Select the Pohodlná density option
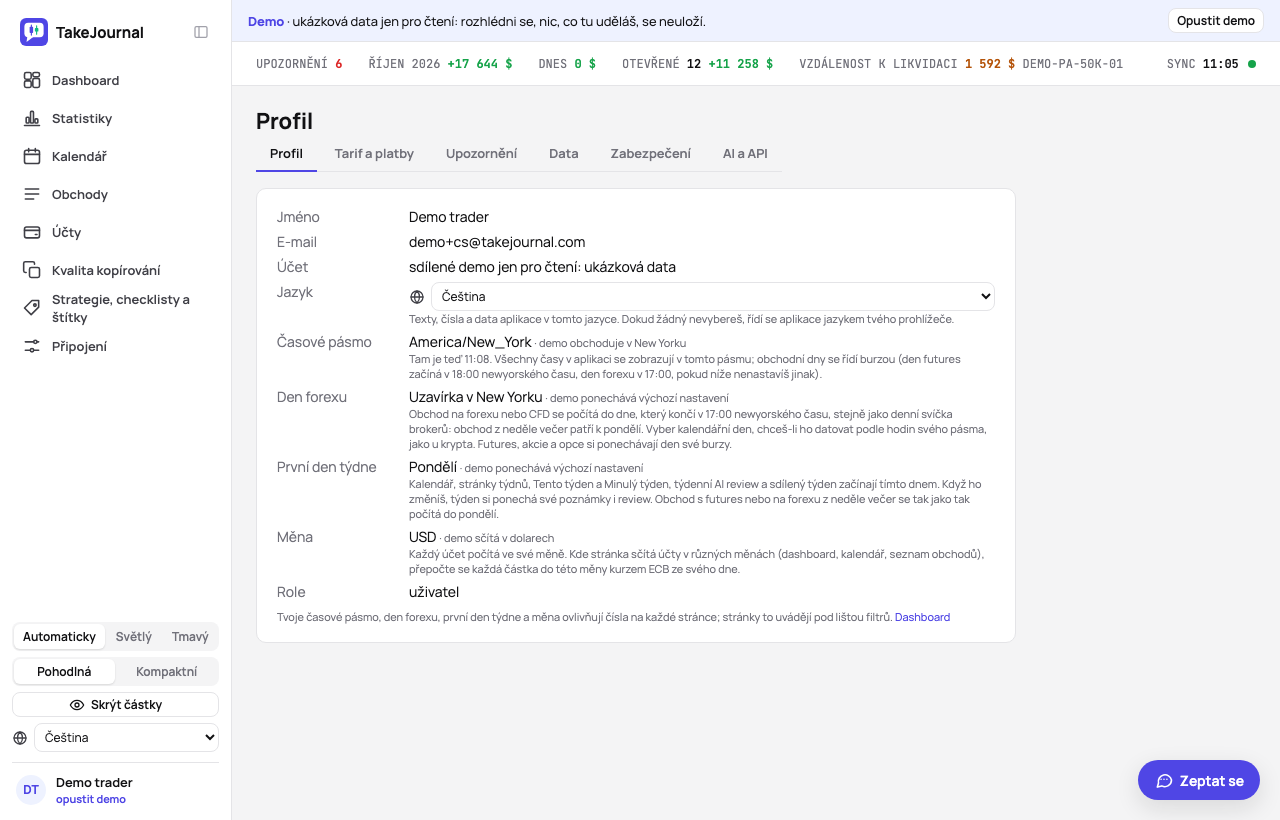1280x820 pixels. coord(64,672)
